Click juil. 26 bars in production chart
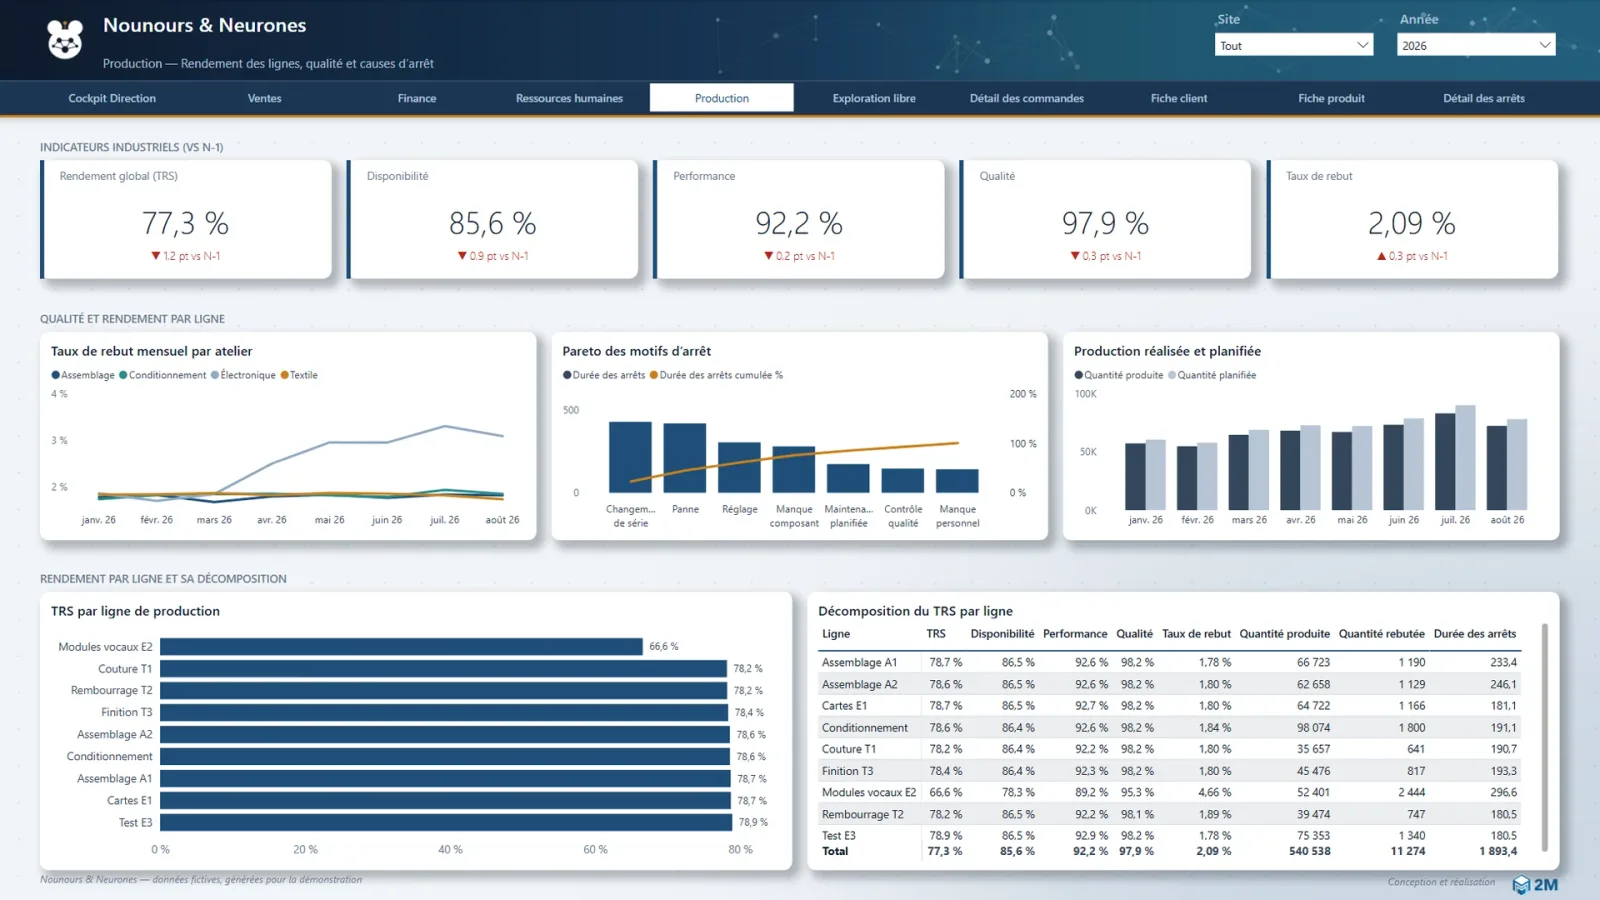This screenshot has width=1600, height=900. tap(1455, 458)
